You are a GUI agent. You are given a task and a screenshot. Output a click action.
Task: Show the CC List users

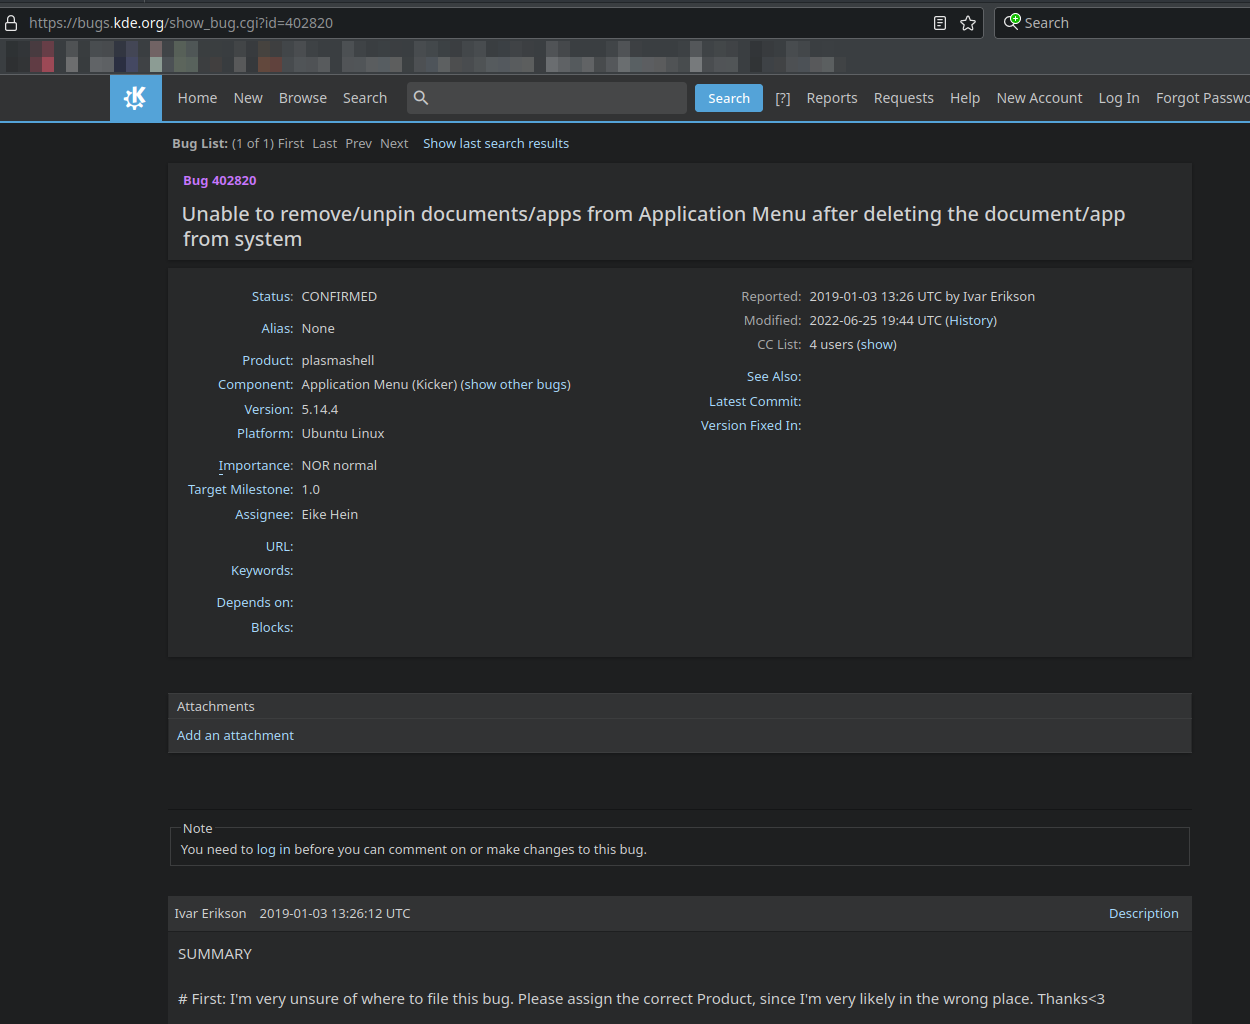(877, 345)
